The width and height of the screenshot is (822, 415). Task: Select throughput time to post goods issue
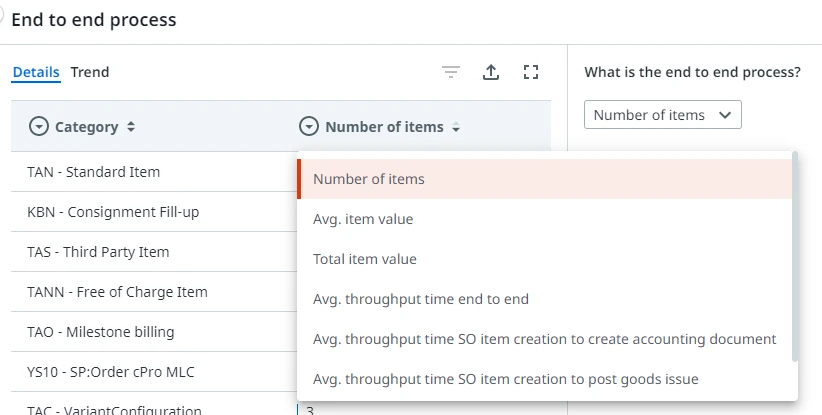point(545,379)
